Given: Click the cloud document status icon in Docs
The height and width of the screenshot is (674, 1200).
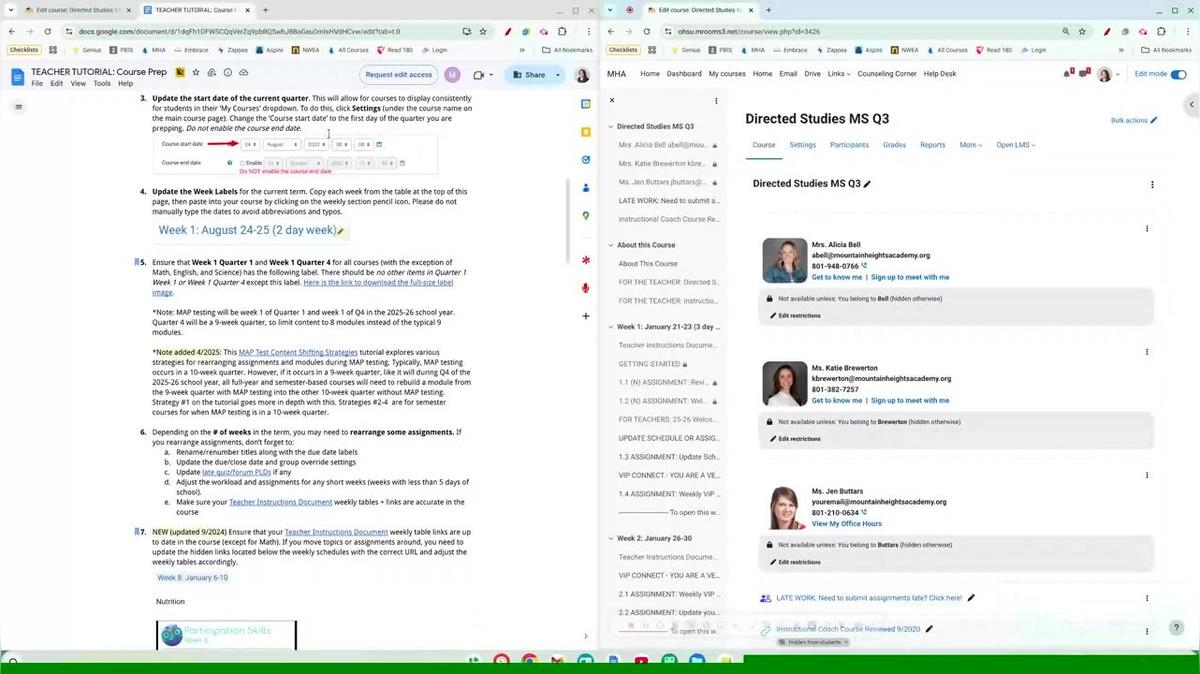Looking at the screenshot, I should pos(244,73).
